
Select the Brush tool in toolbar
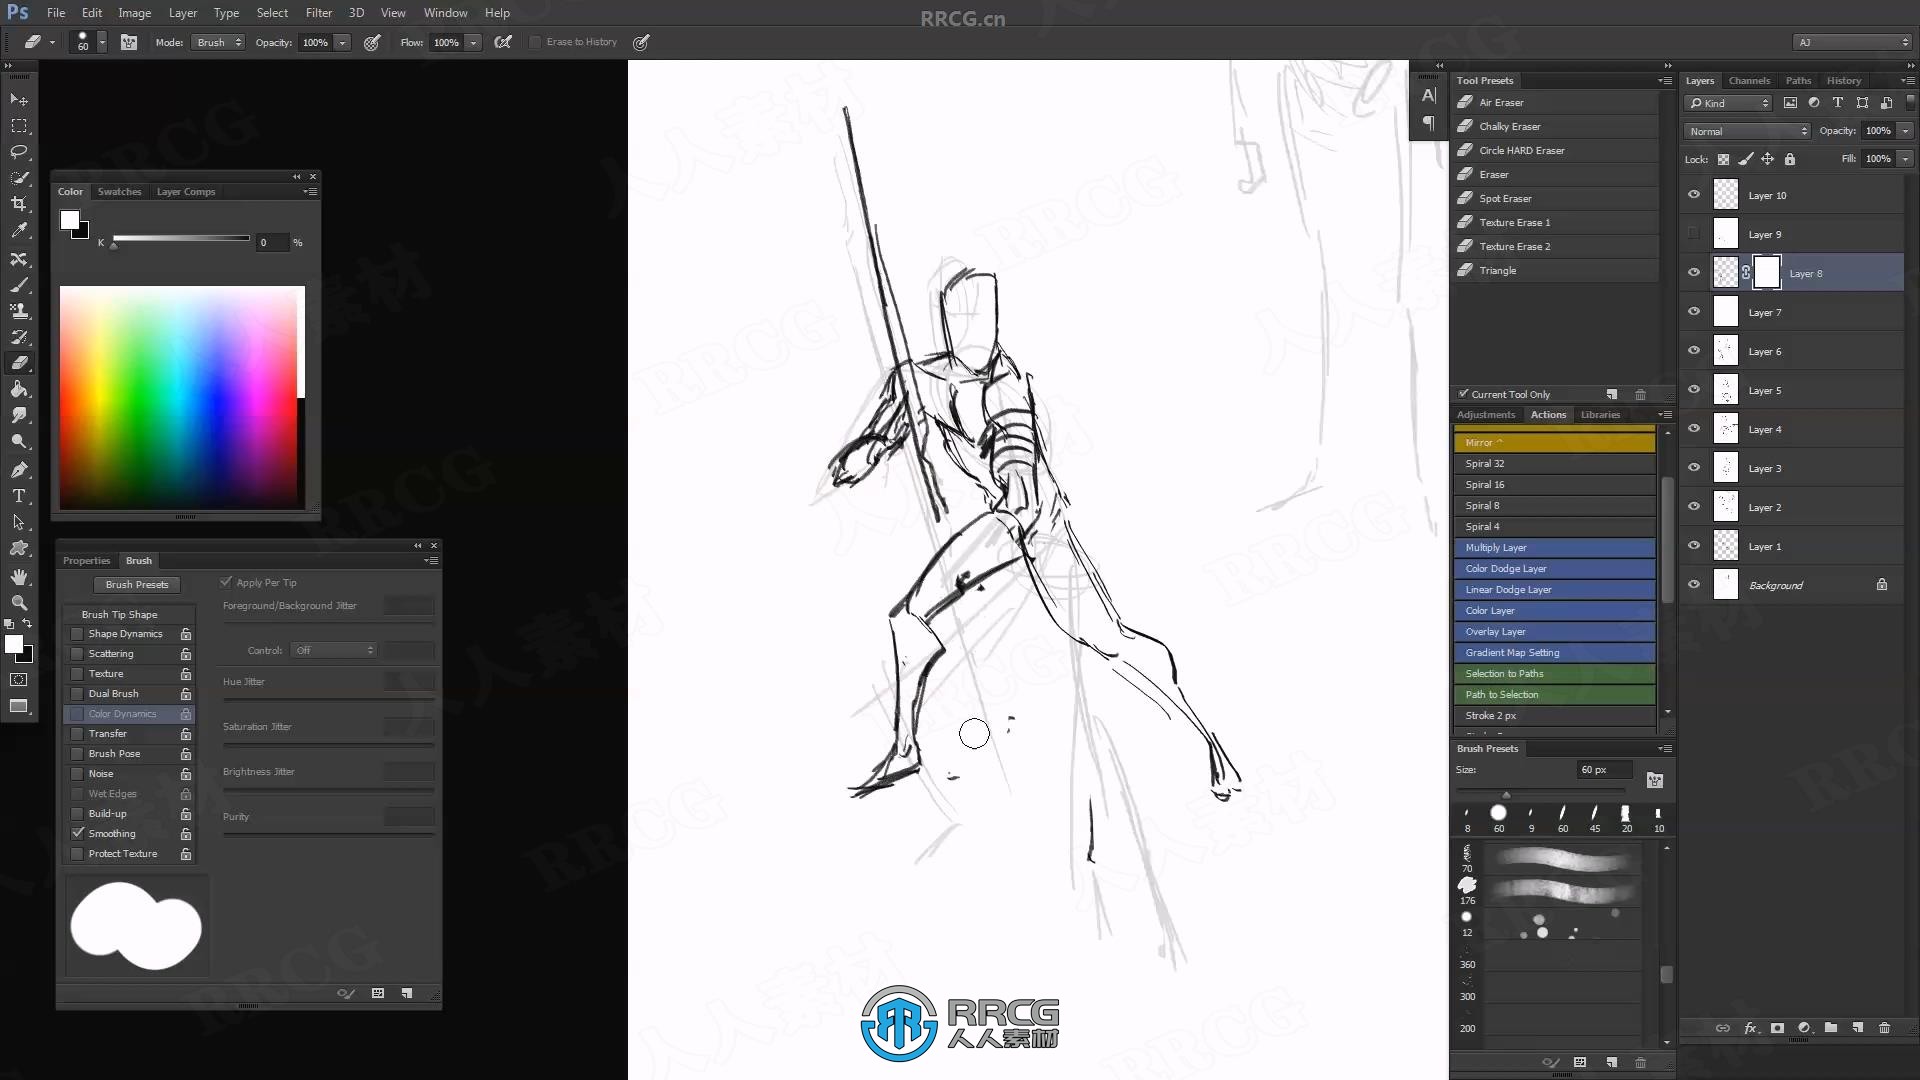(x=19, y=285)
